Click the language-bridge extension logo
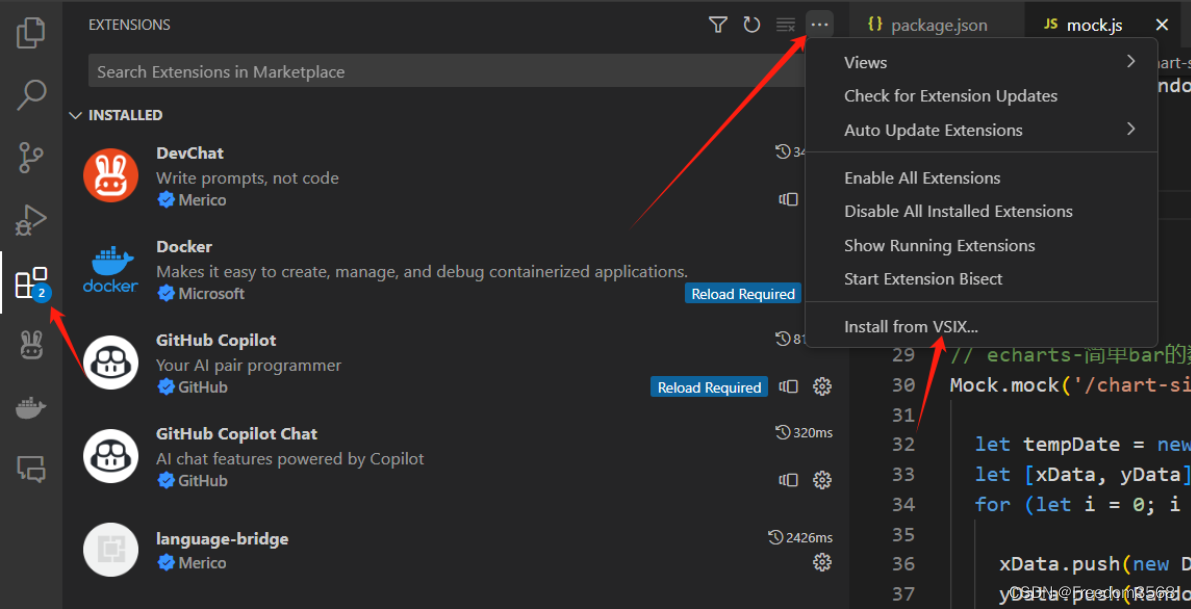Screen dimensions: 1191x609 [111, 549]
